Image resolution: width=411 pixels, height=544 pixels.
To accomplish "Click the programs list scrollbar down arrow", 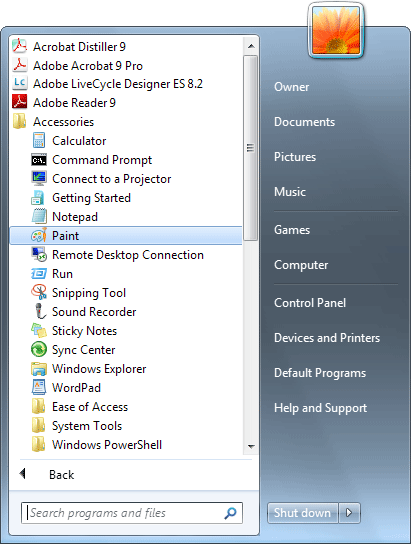I will click(x=251, y=446).
